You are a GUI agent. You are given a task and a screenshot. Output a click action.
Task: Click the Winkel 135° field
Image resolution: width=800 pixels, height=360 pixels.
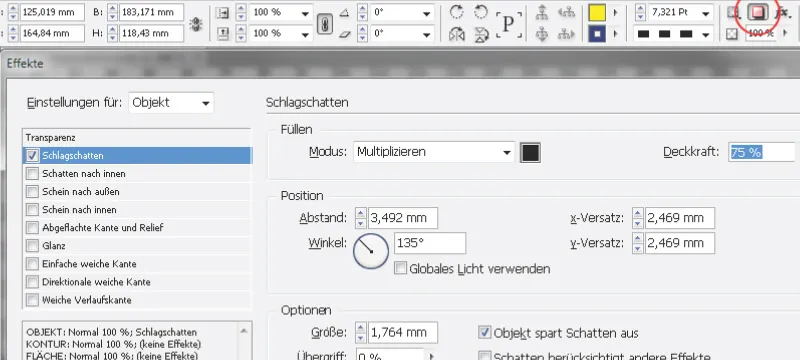[430, 243]
